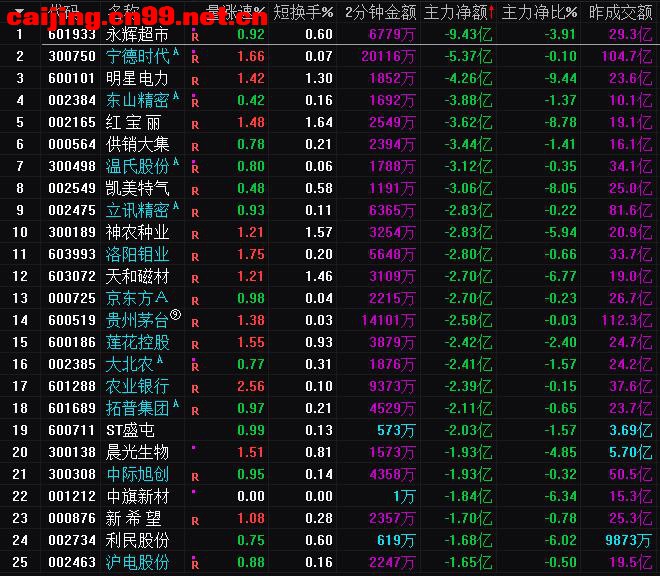Click the R marker next to 拓普集团
Image resolution: width=660 pixels, height=576 pixels.
click(195, 411)
